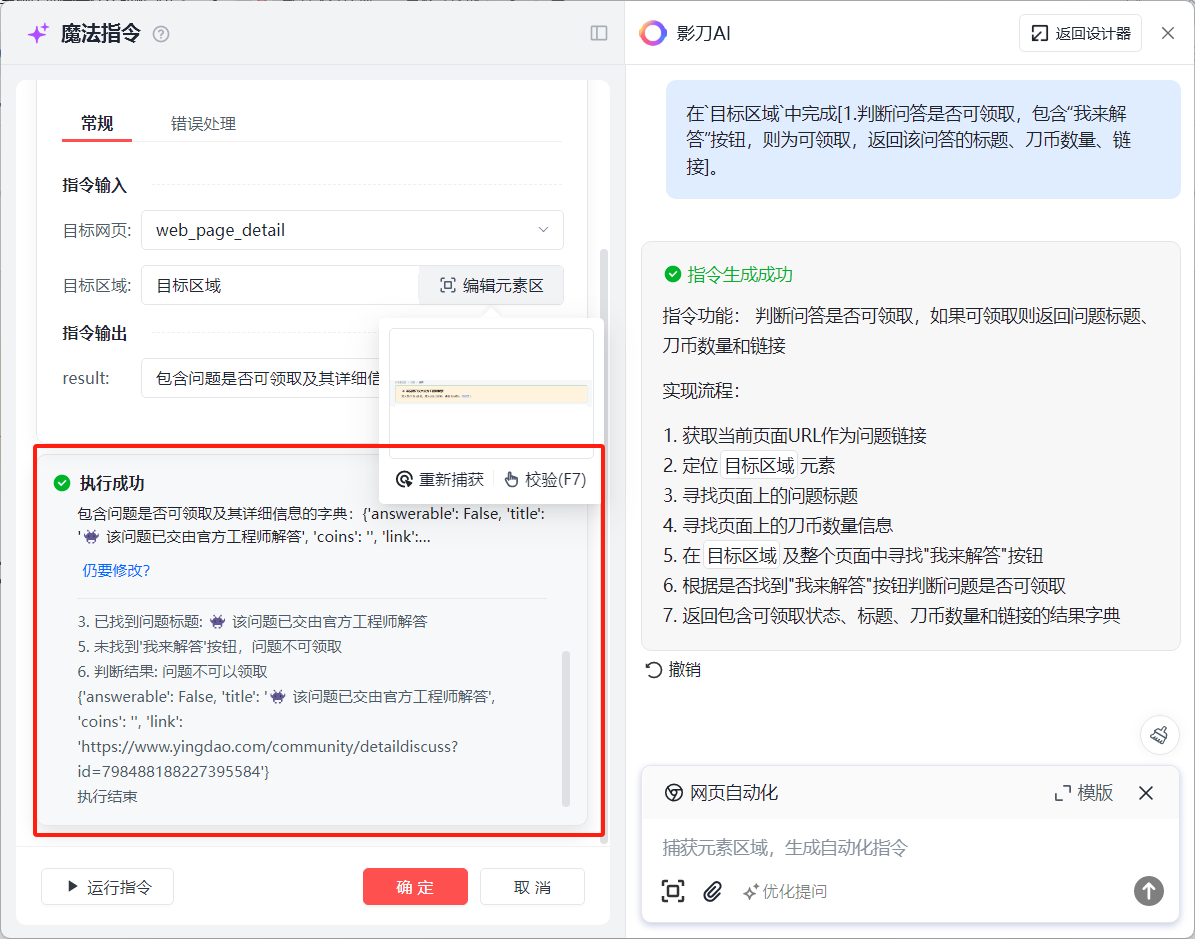Viewport: 1195px width, 939px height.
Task: Toggle the sidebar panel layout icon
Action: [599, 34]
